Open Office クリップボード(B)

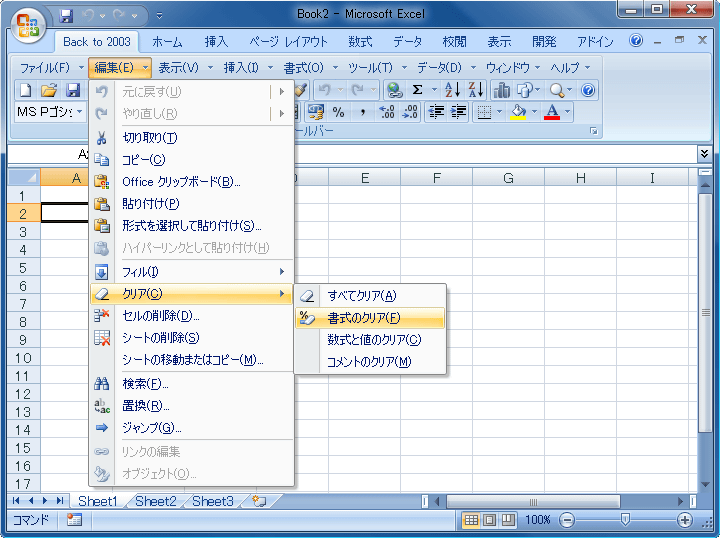coord(192,181)
